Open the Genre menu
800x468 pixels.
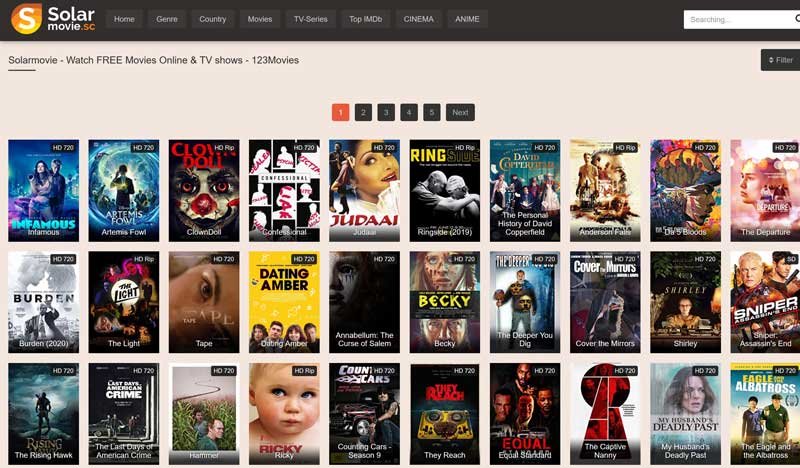tap(167, 19)
